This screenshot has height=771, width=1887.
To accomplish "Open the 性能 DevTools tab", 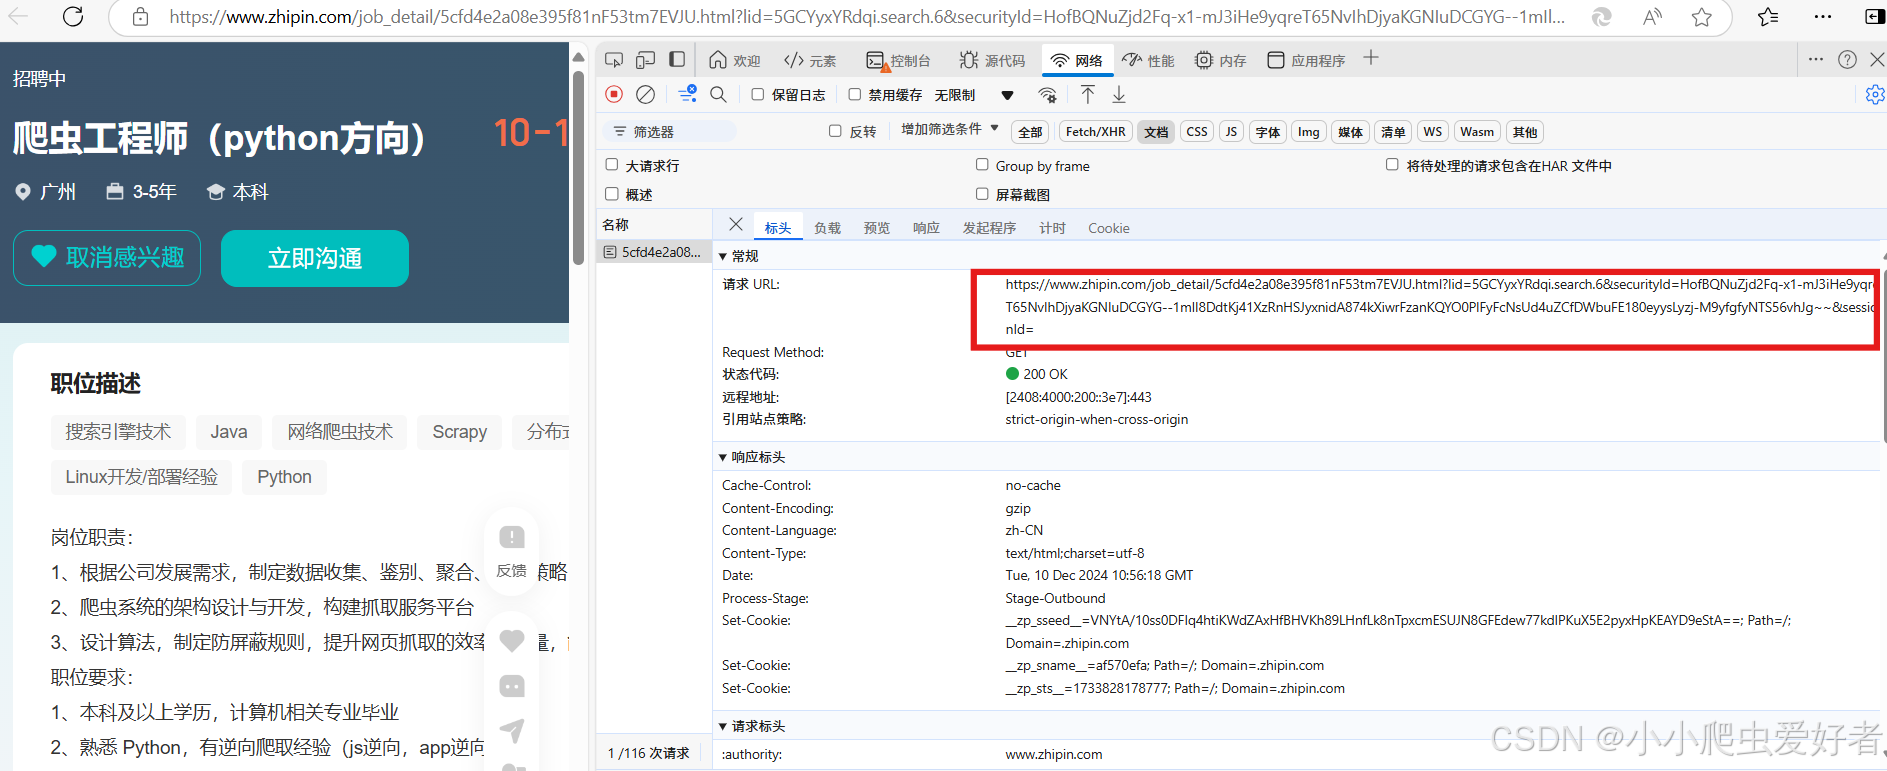I will [x=1148, y=61].
